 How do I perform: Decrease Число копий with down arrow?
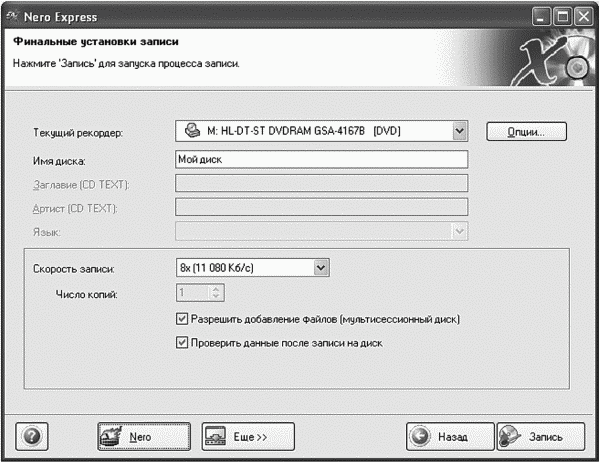tap(216, 296)
